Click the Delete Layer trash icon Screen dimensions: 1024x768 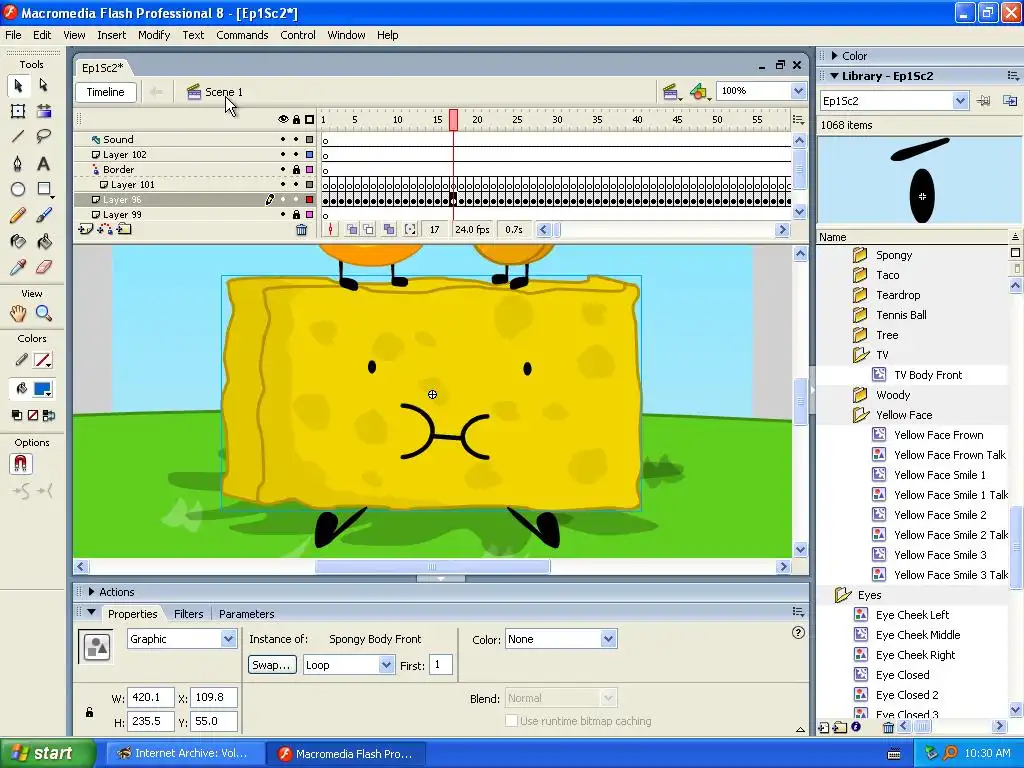(301, 229)
